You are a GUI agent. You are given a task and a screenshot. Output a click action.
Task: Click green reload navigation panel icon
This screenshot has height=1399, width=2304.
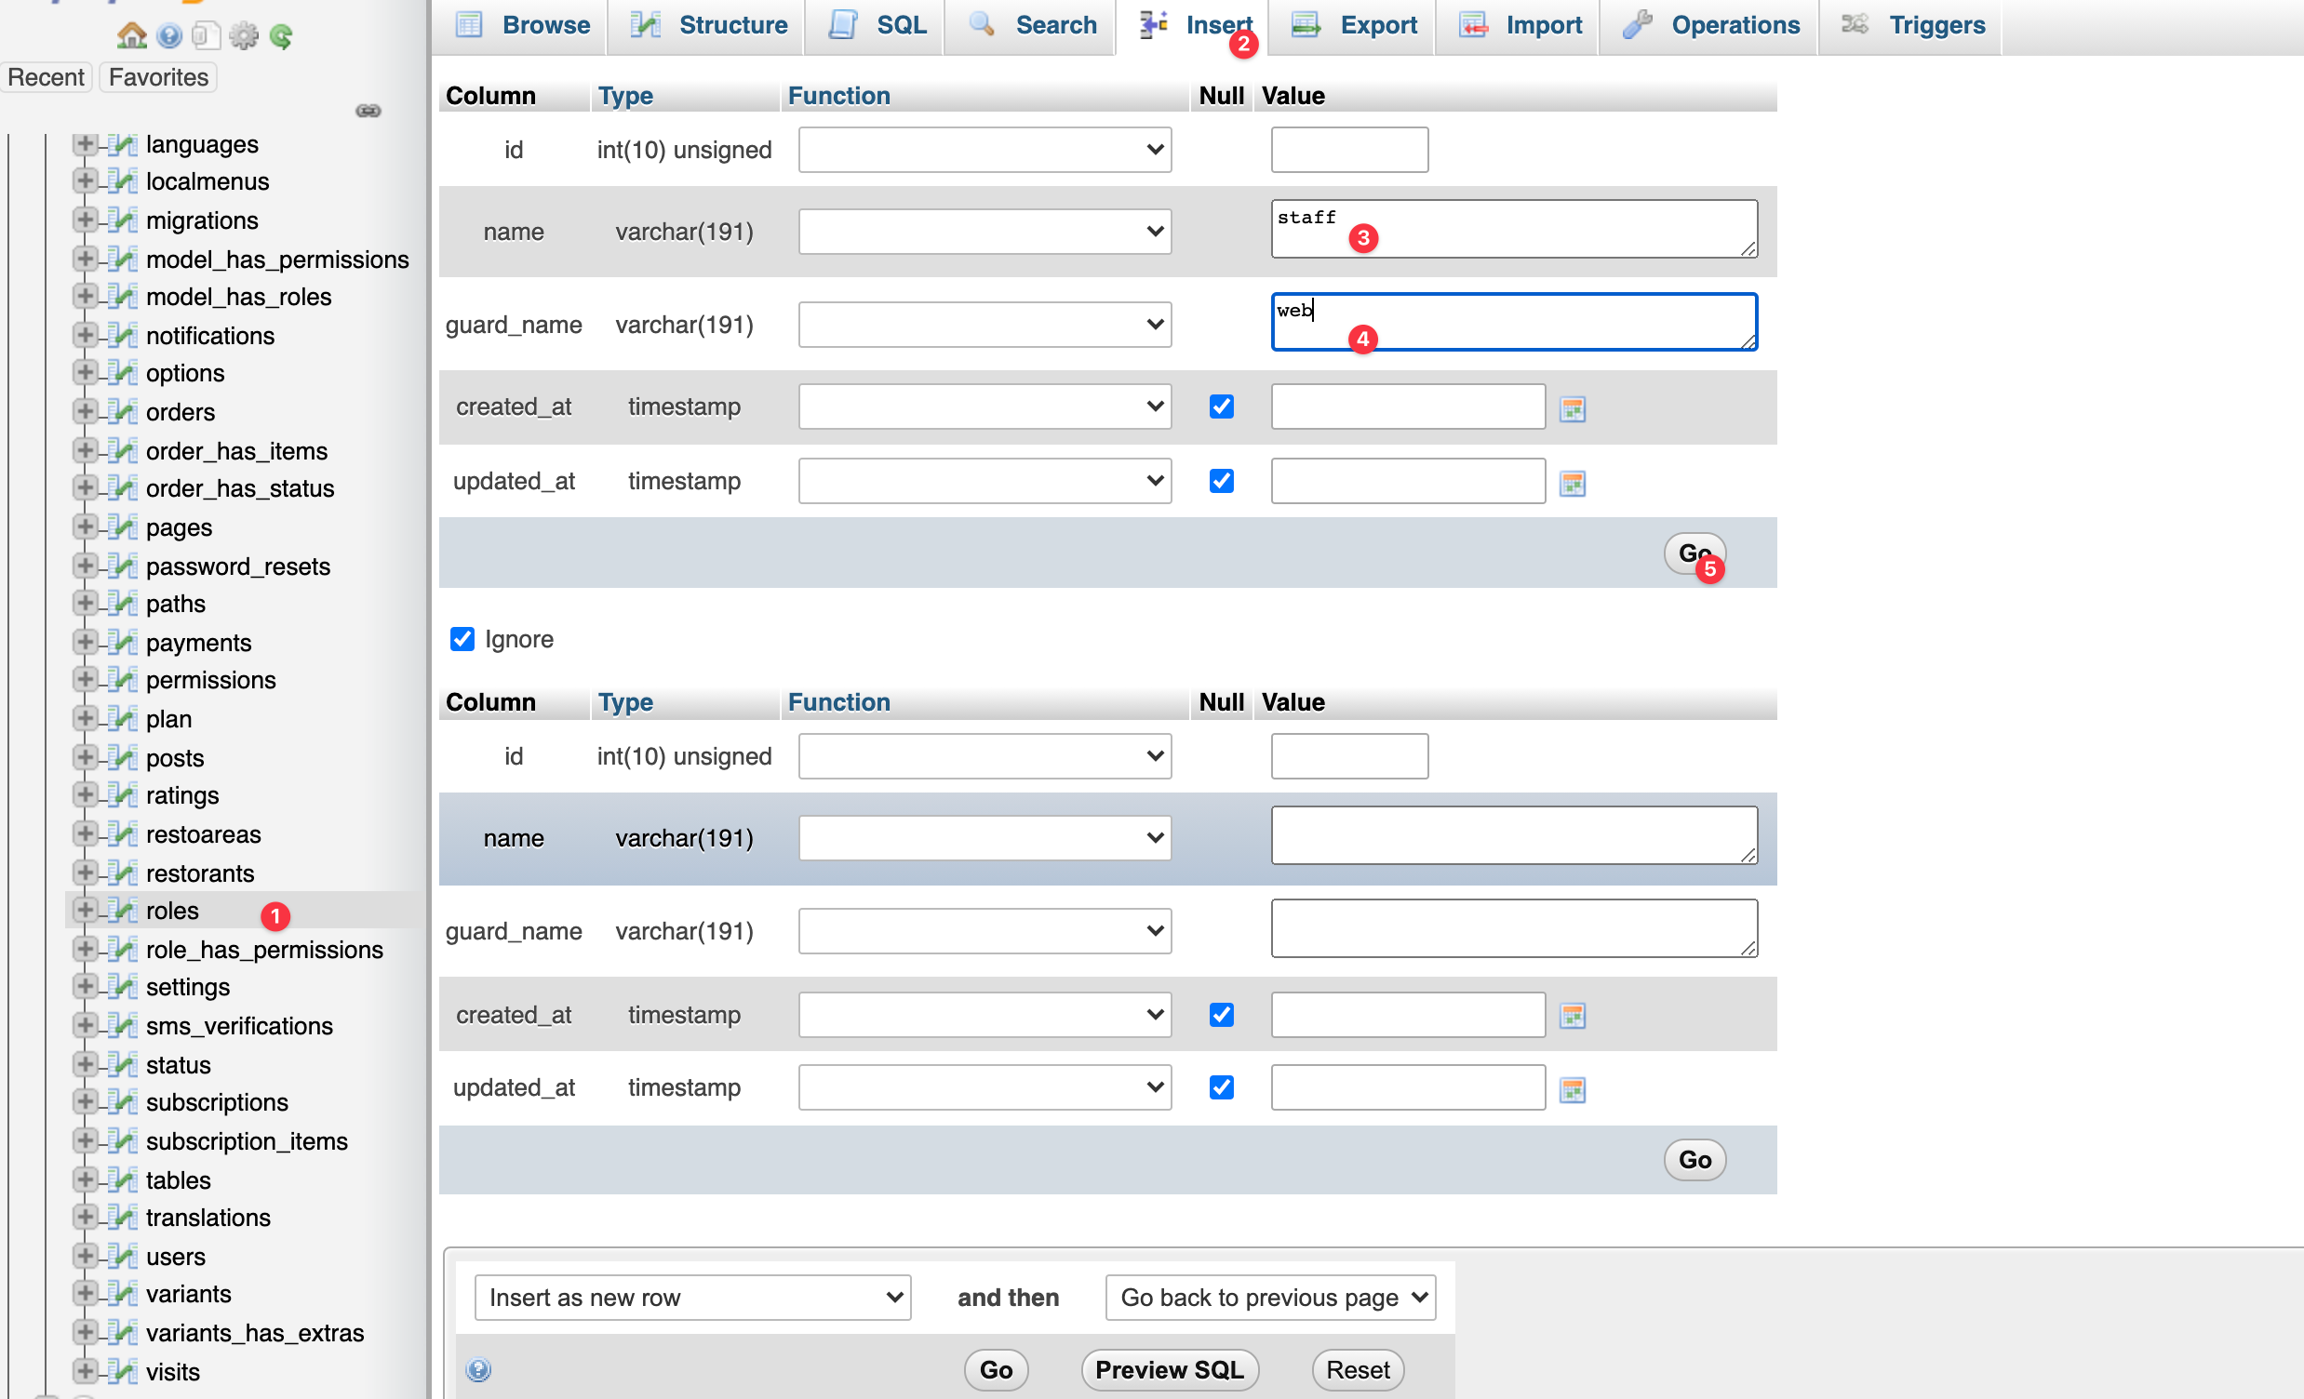tap(281, 36)
